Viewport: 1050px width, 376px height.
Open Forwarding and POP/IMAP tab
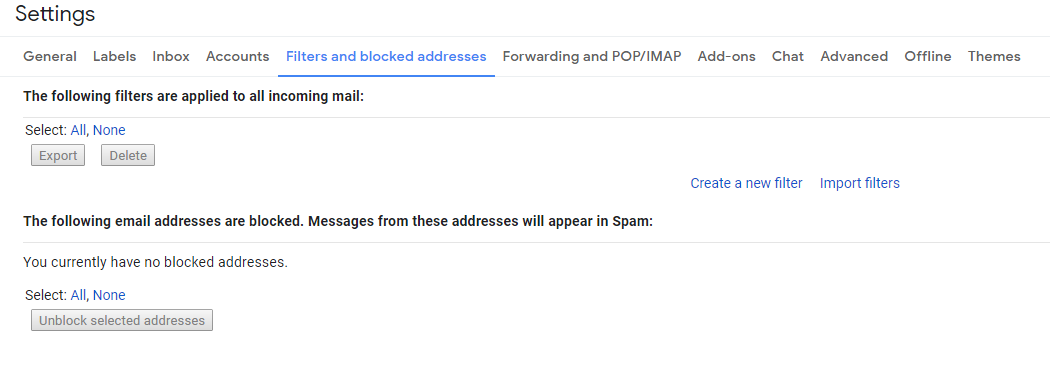pyautogui.click(x=592, y=57)
